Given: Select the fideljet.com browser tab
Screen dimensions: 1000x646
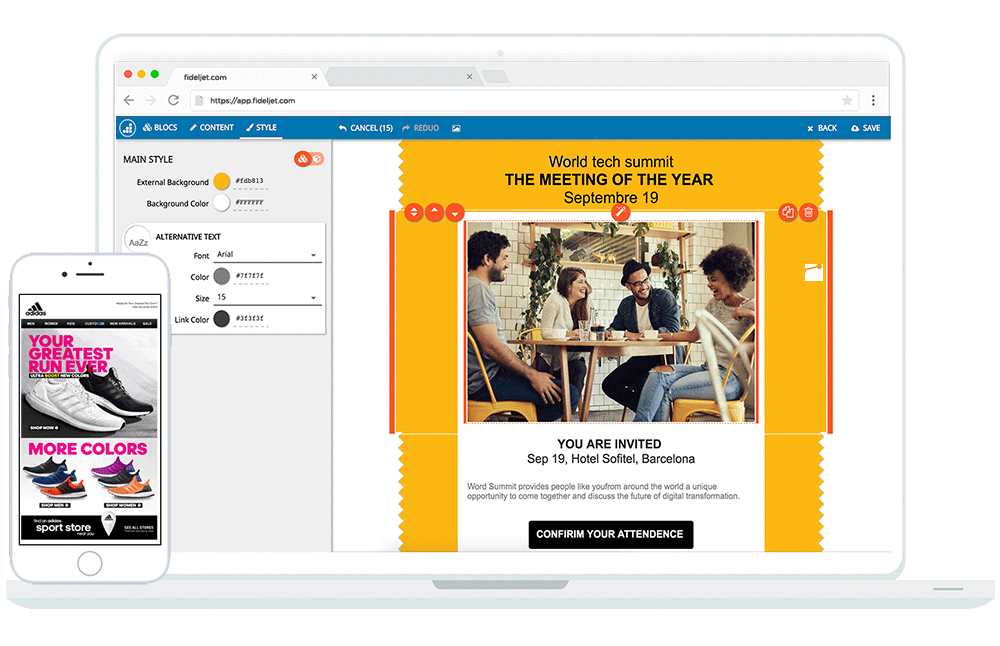Looking at the screenshot, I should coord(246,77).
